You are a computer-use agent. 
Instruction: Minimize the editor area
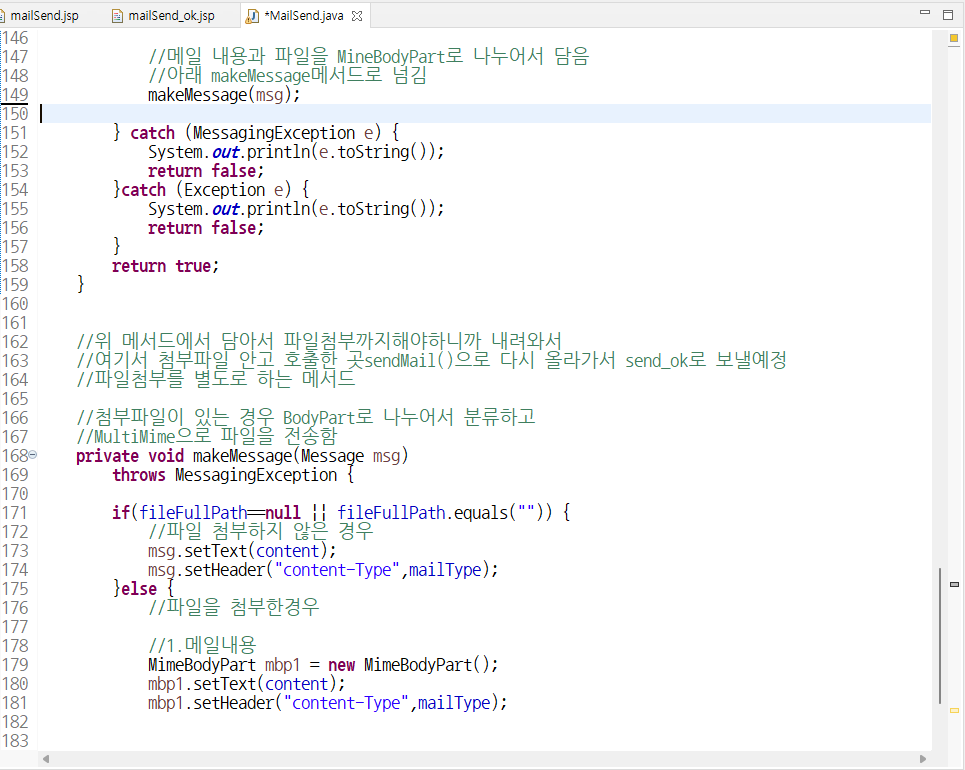tap(924, 13)
